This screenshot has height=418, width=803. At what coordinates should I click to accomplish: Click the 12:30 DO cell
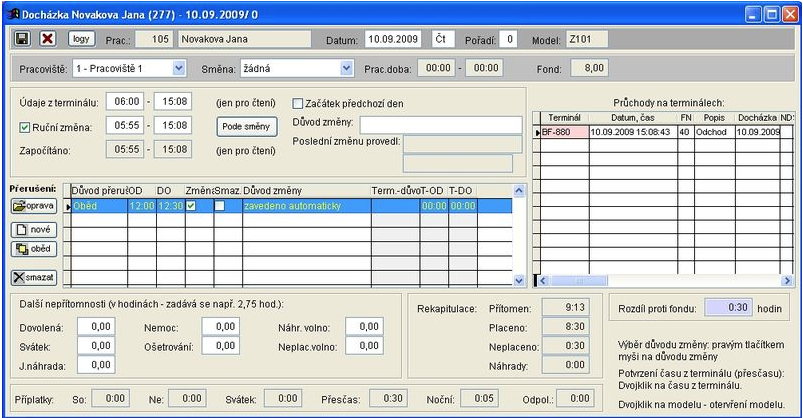(171, 206)
